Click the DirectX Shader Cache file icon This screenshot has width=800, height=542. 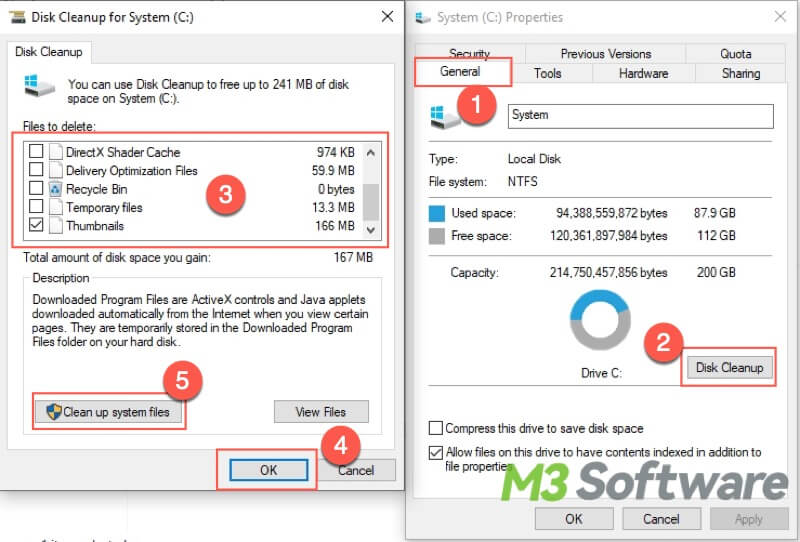(x=56, y=152)
